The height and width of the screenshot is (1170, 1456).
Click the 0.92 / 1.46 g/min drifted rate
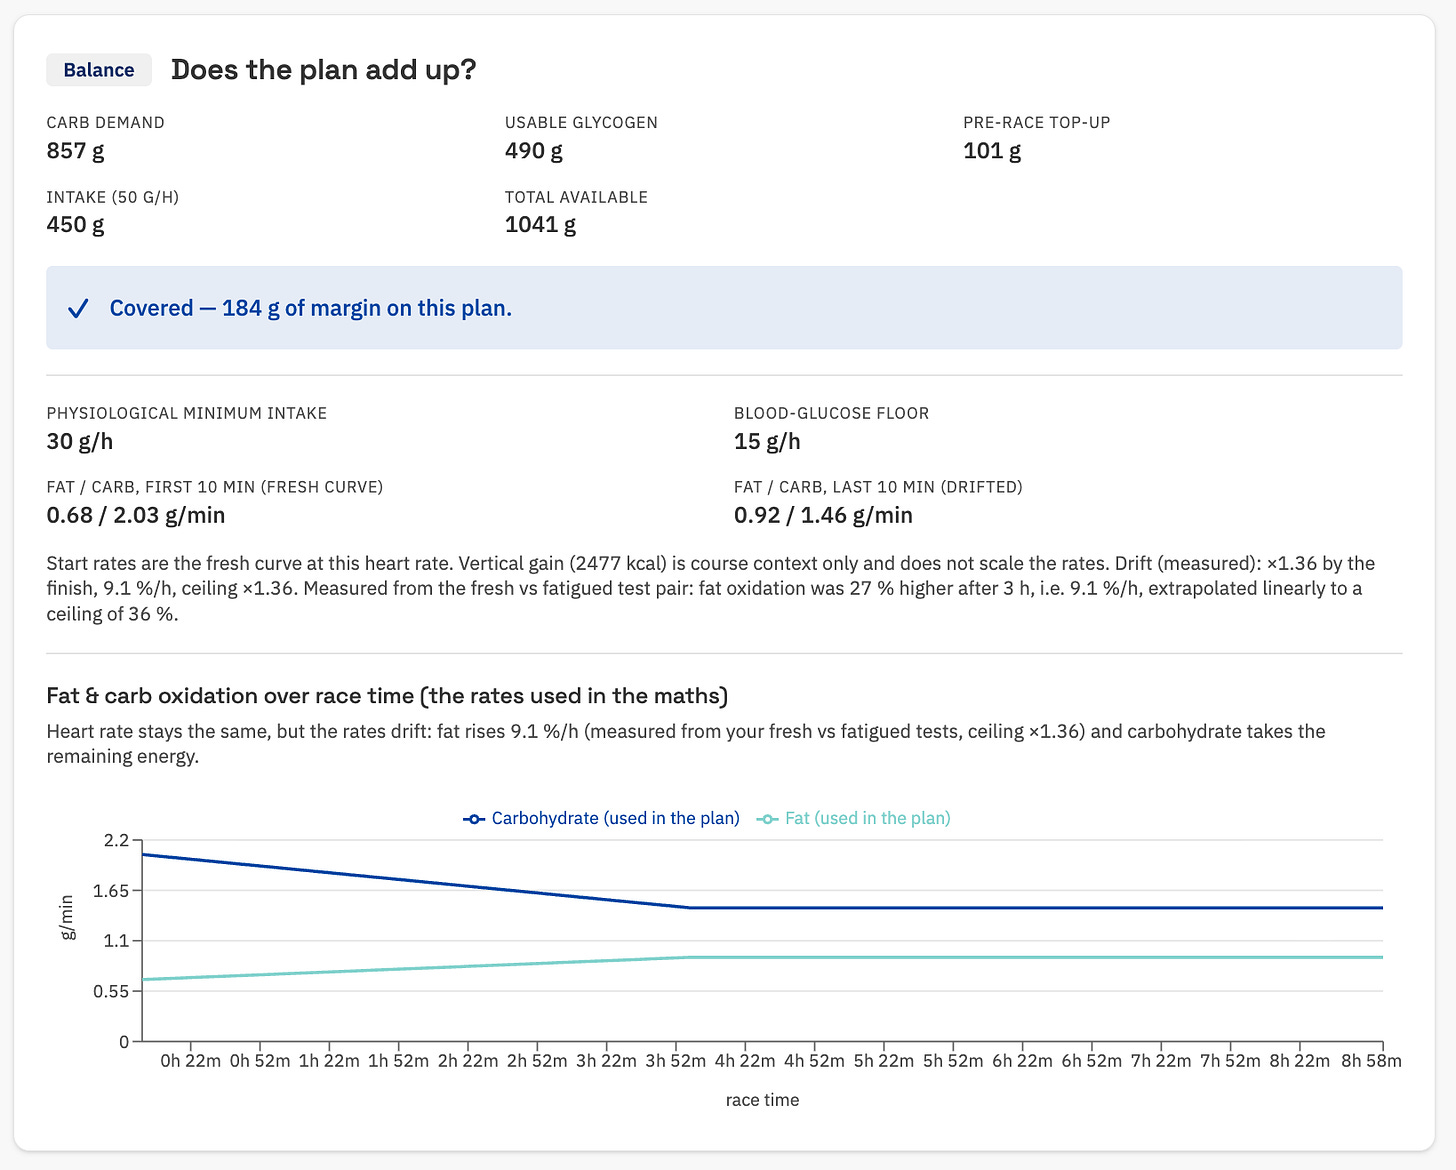pos(823,516)
